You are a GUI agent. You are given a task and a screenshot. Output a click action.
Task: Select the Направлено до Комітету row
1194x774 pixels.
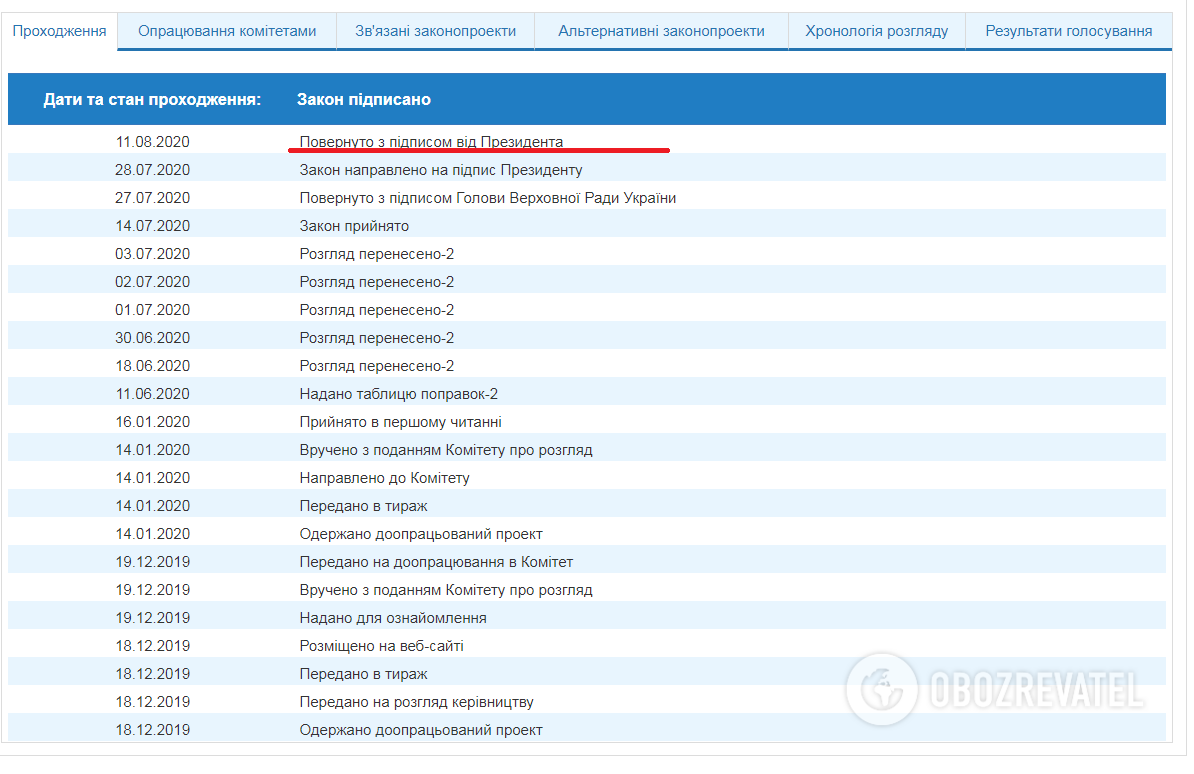pos(384,478)
